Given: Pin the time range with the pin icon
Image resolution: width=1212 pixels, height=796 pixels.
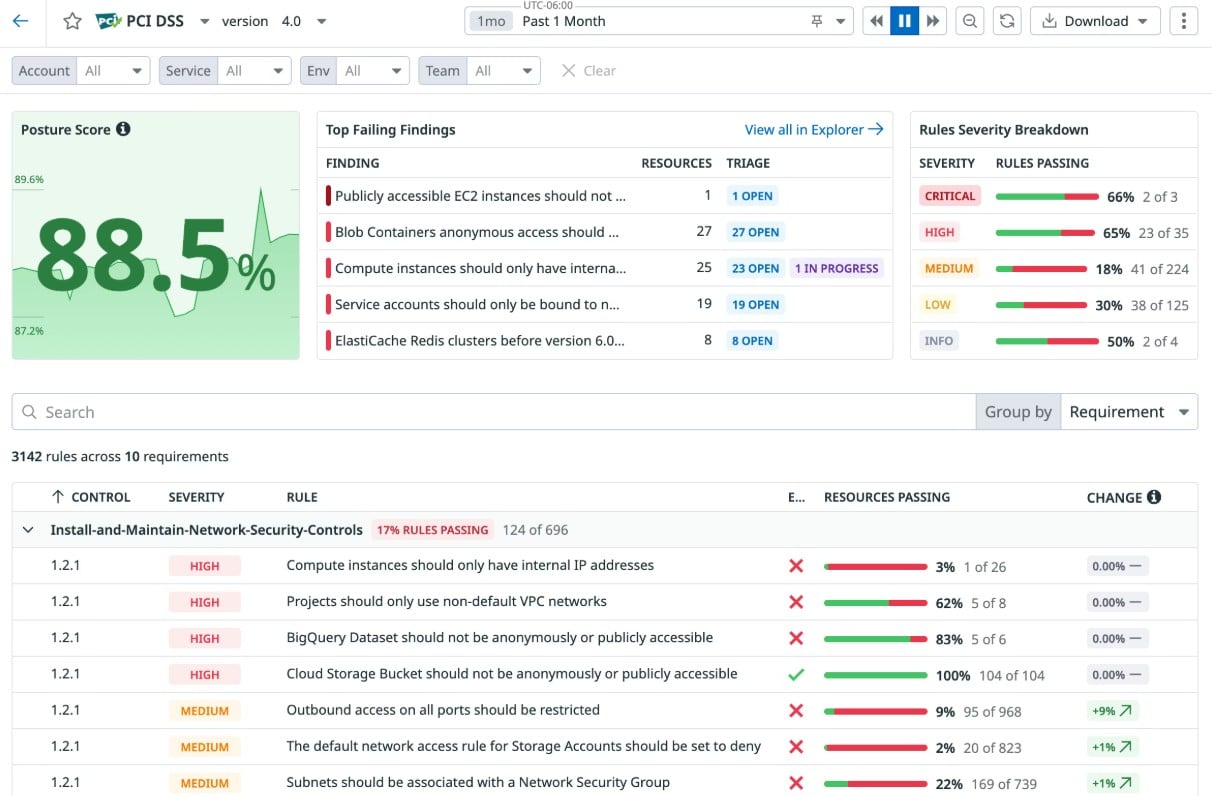Looking at the screenshot, I should pyautogui.click(x=817, y=20).
